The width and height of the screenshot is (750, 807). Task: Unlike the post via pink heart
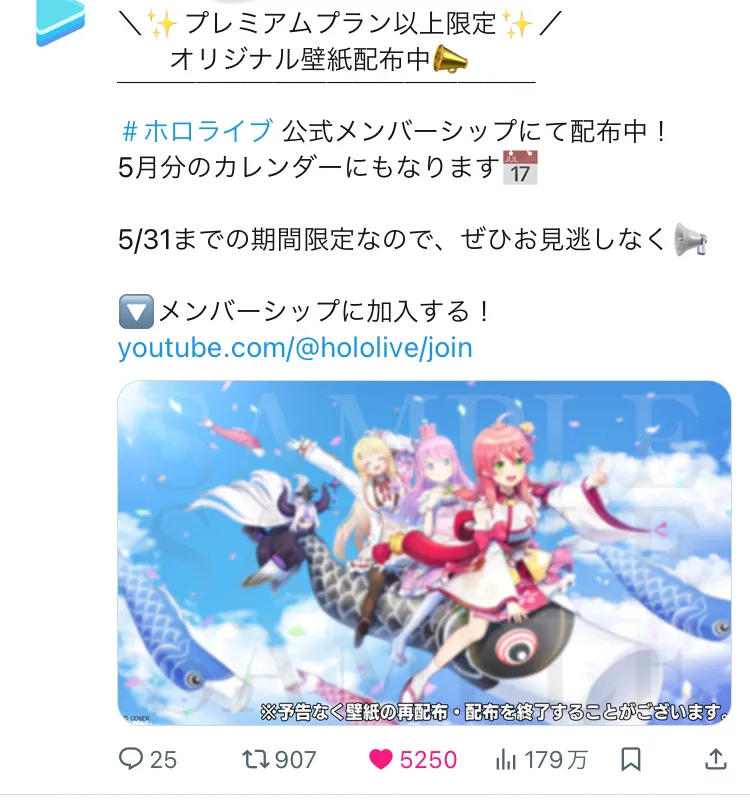pyautogui.click(x=381, y=759)
